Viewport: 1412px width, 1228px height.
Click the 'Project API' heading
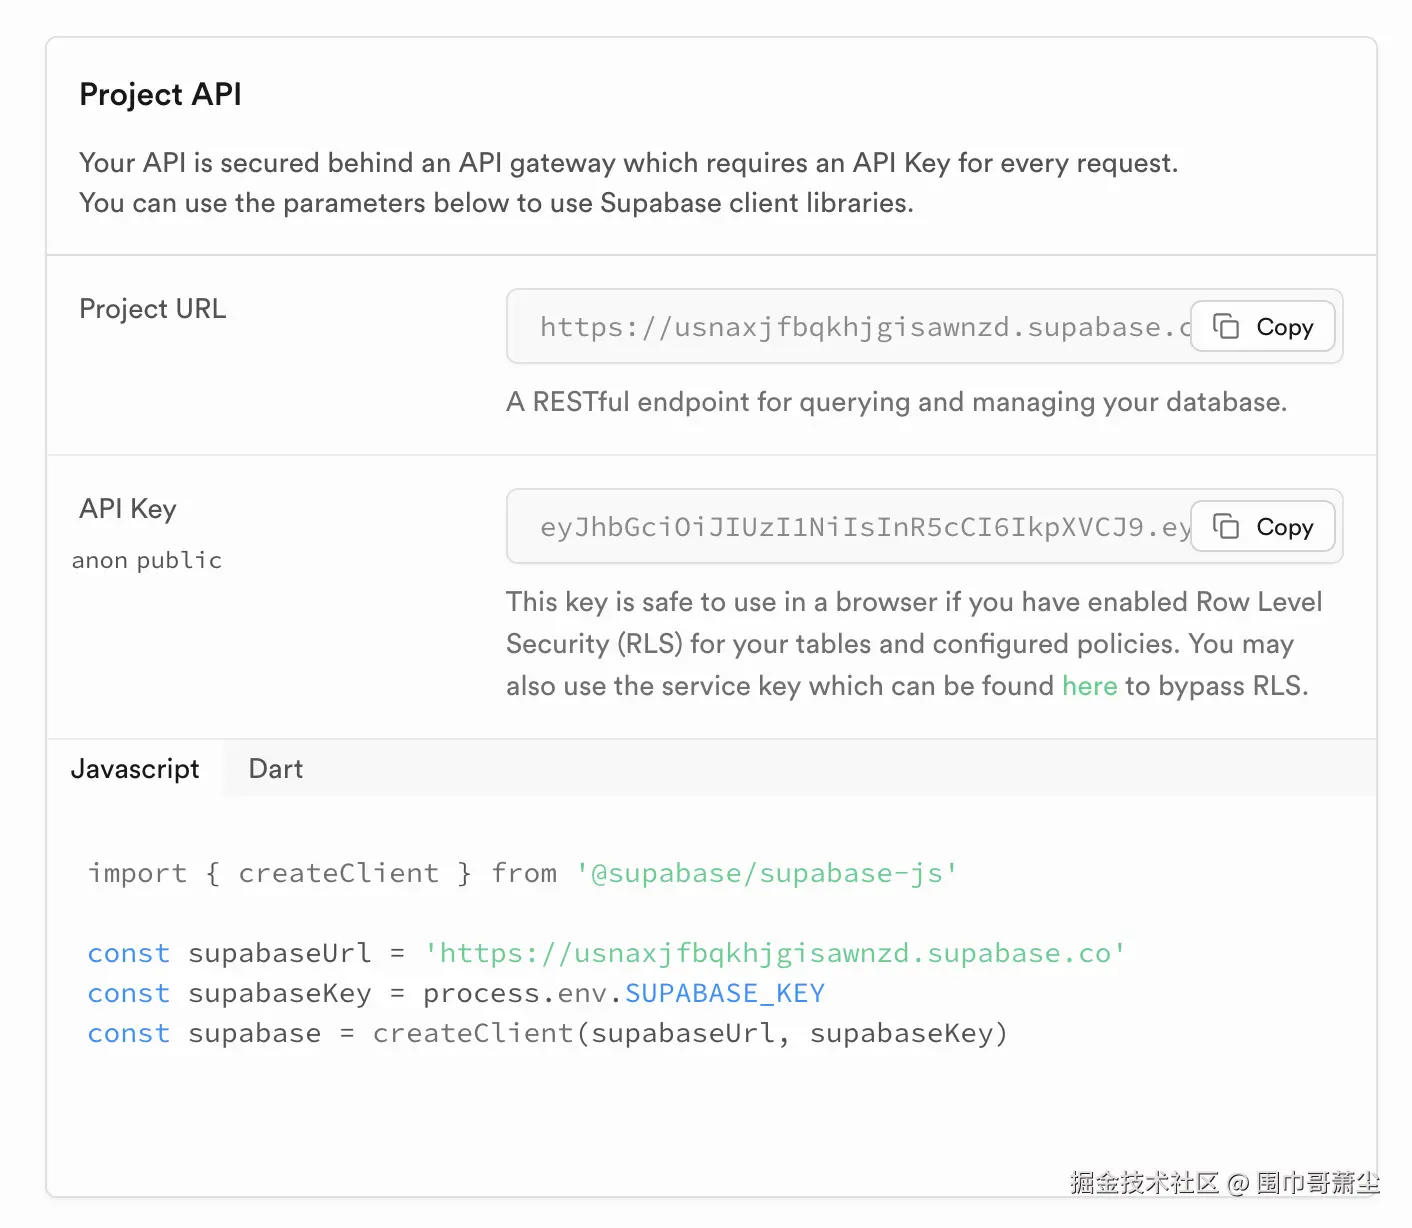tap(160, 94)
